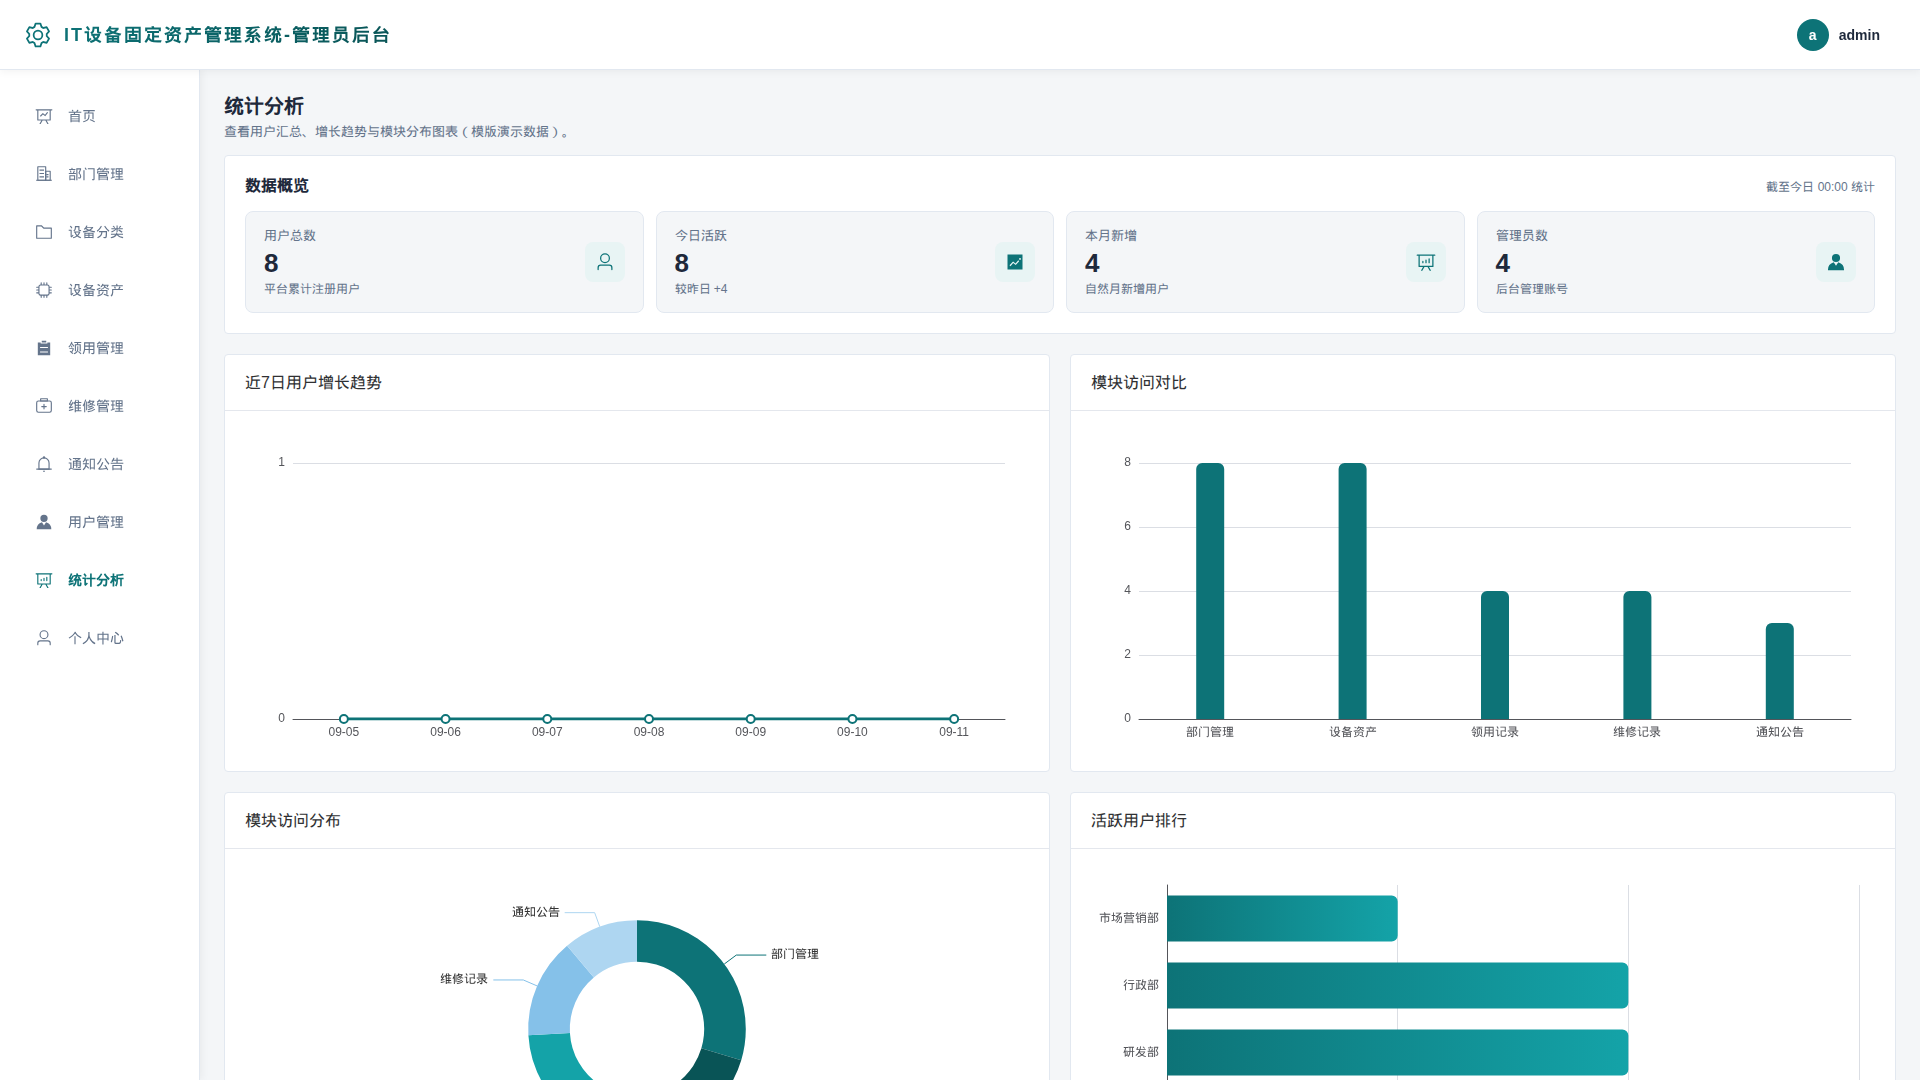1920x1080 pixels.
Task: Click the 管理员数 stat label
Action: coord(1522,236)
